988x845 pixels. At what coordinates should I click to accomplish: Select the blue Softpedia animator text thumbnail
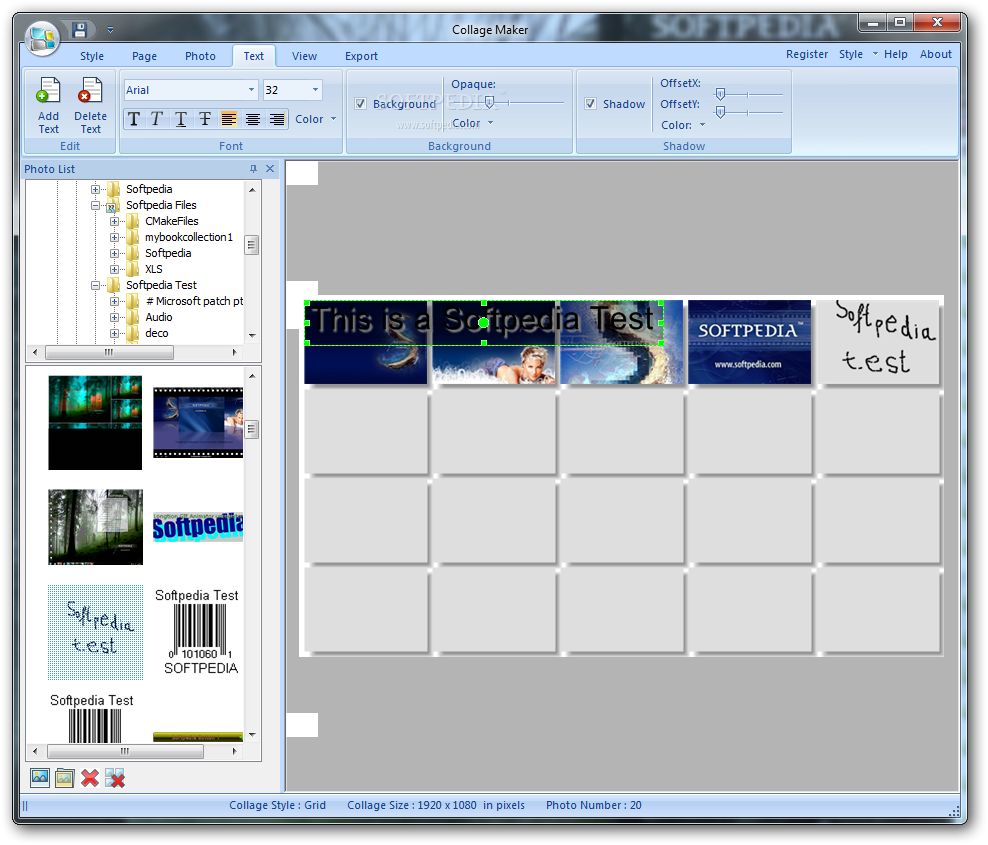point(198,527)
